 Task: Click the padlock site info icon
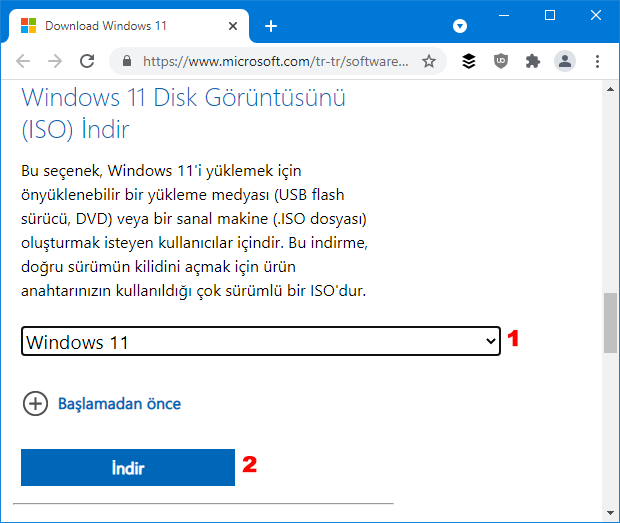pyautogui.click(x=127, y=61)
